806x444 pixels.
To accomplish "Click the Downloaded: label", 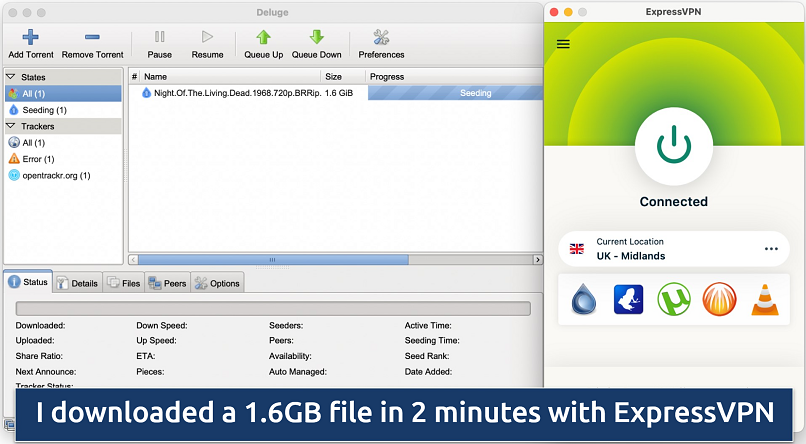I will click(40, 325).
